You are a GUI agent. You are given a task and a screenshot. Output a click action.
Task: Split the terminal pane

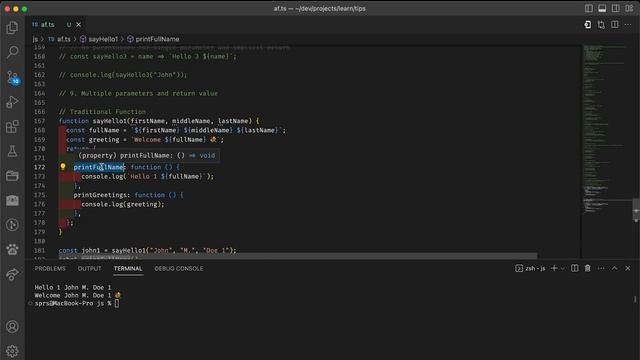click(574, 268)
